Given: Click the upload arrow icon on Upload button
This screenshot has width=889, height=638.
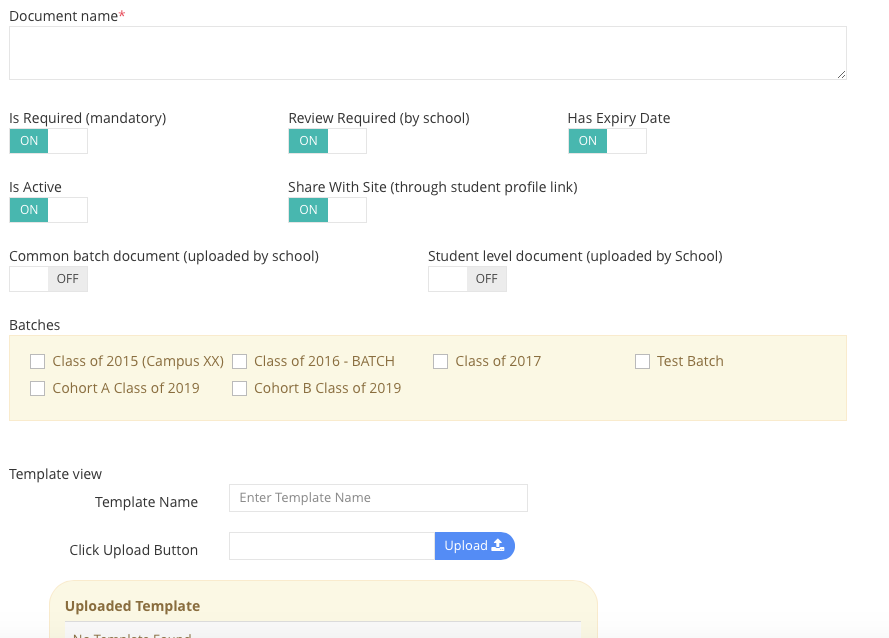Looking at the screenshot, I should pyautogui.click(x=497, y=545).
